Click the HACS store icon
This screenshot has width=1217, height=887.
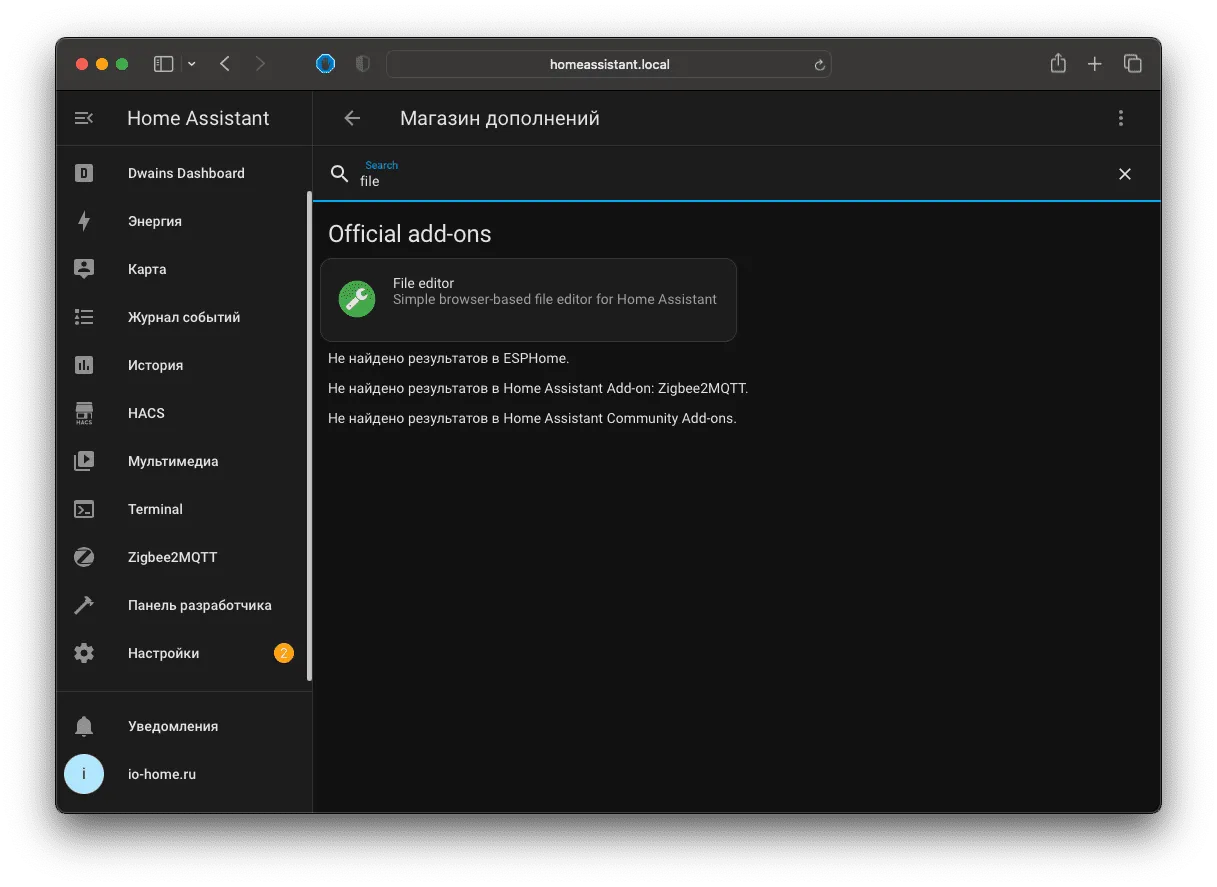(x=84, y=413)
